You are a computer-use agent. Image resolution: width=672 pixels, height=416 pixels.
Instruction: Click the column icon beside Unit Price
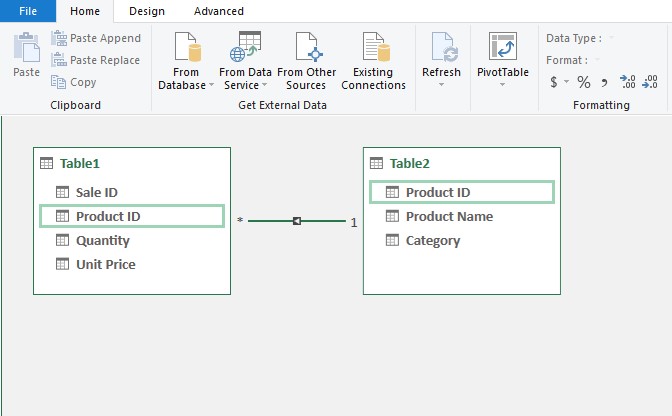[62, 264]
